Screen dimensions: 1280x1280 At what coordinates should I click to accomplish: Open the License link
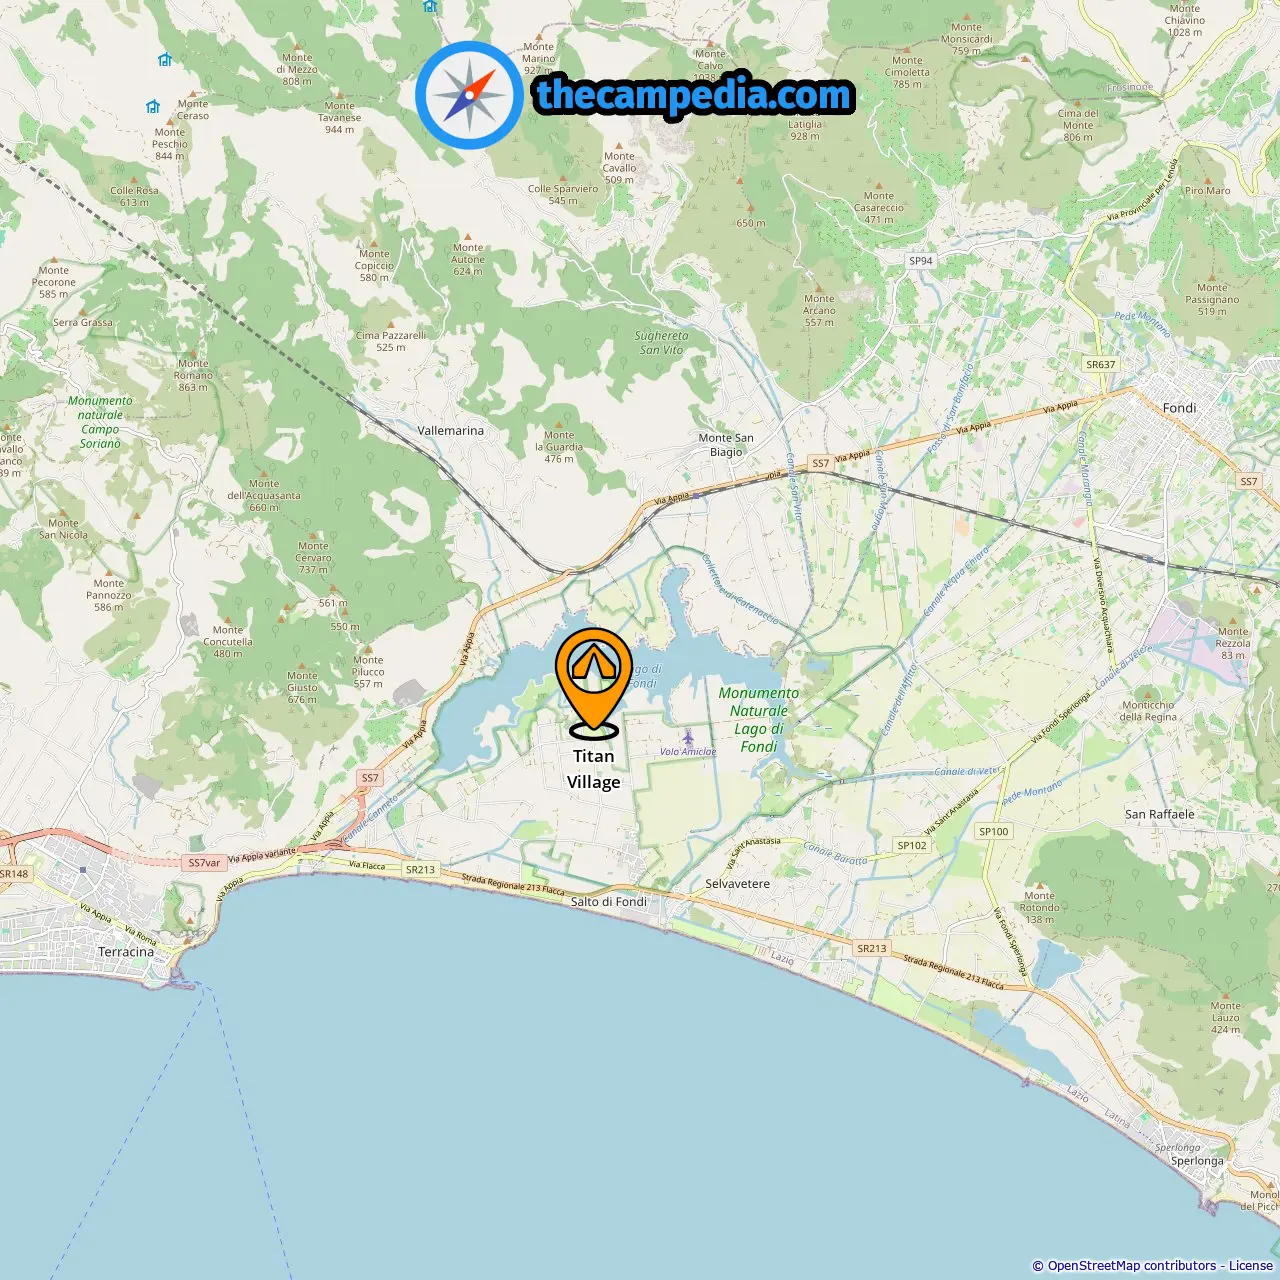point(1251,1266)
